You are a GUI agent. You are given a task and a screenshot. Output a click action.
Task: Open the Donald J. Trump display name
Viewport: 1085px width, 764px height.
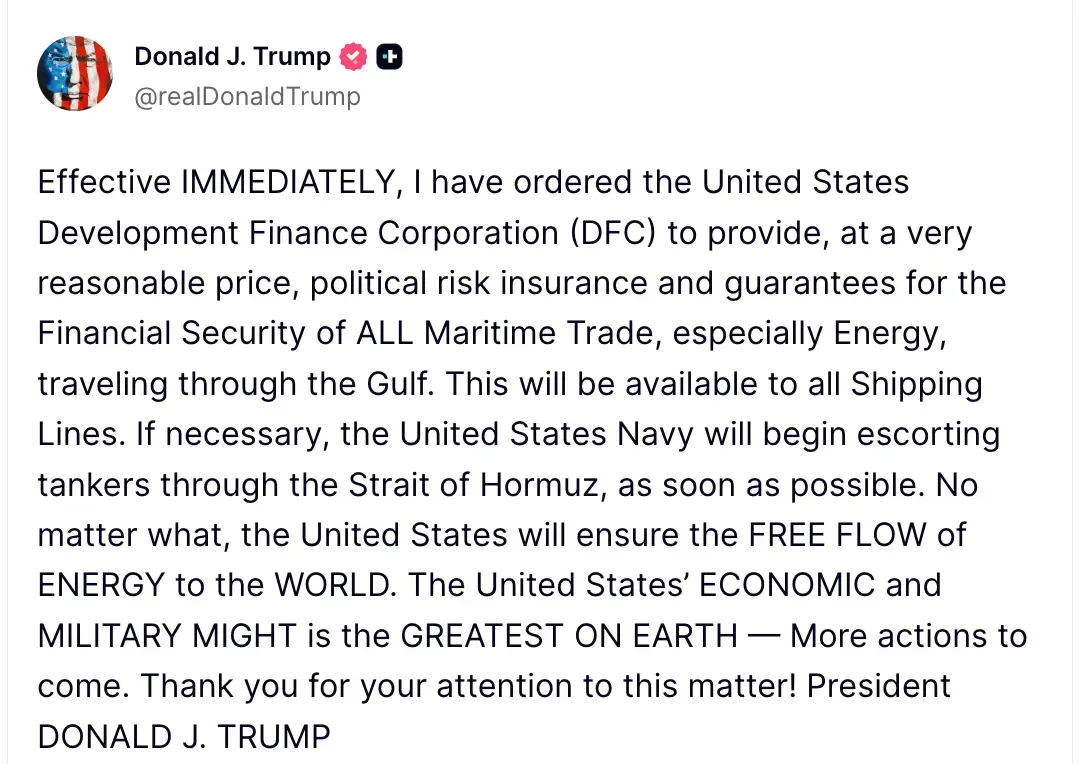pyautogui.click(x=232, y=57)
